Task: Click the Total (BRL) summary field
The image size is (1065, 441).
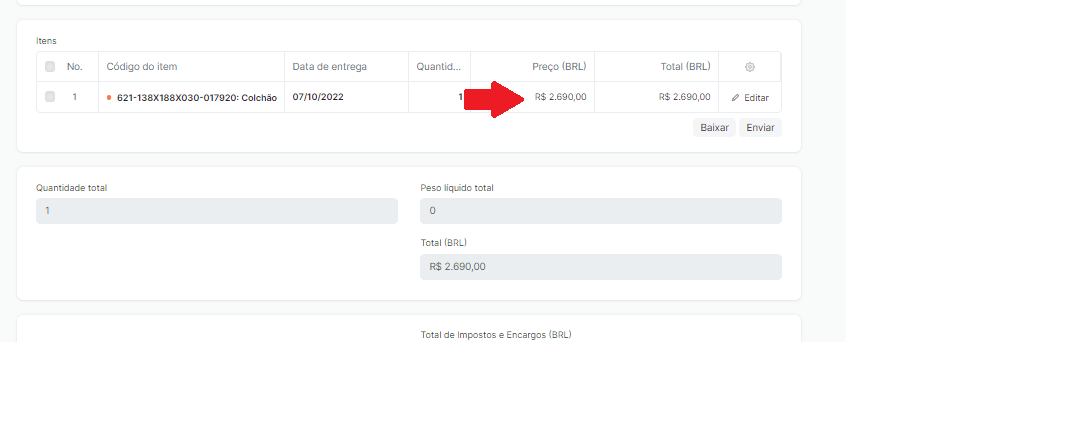Action: coord(600,267)
